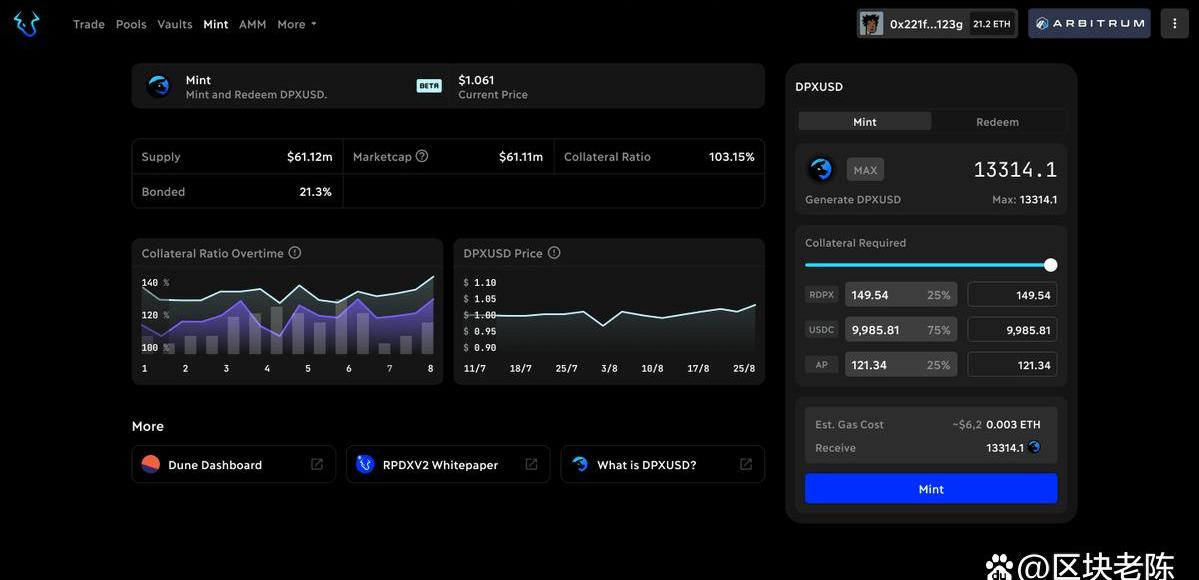Open the Pools page from navigation
Image resolution: width=1199 pixels, height=580 pixels.
tap(131, 24)
